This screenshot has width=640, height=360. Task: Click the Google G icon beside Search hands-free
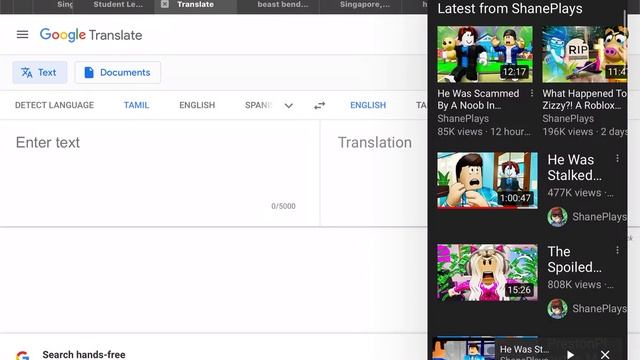click(23, 355)
